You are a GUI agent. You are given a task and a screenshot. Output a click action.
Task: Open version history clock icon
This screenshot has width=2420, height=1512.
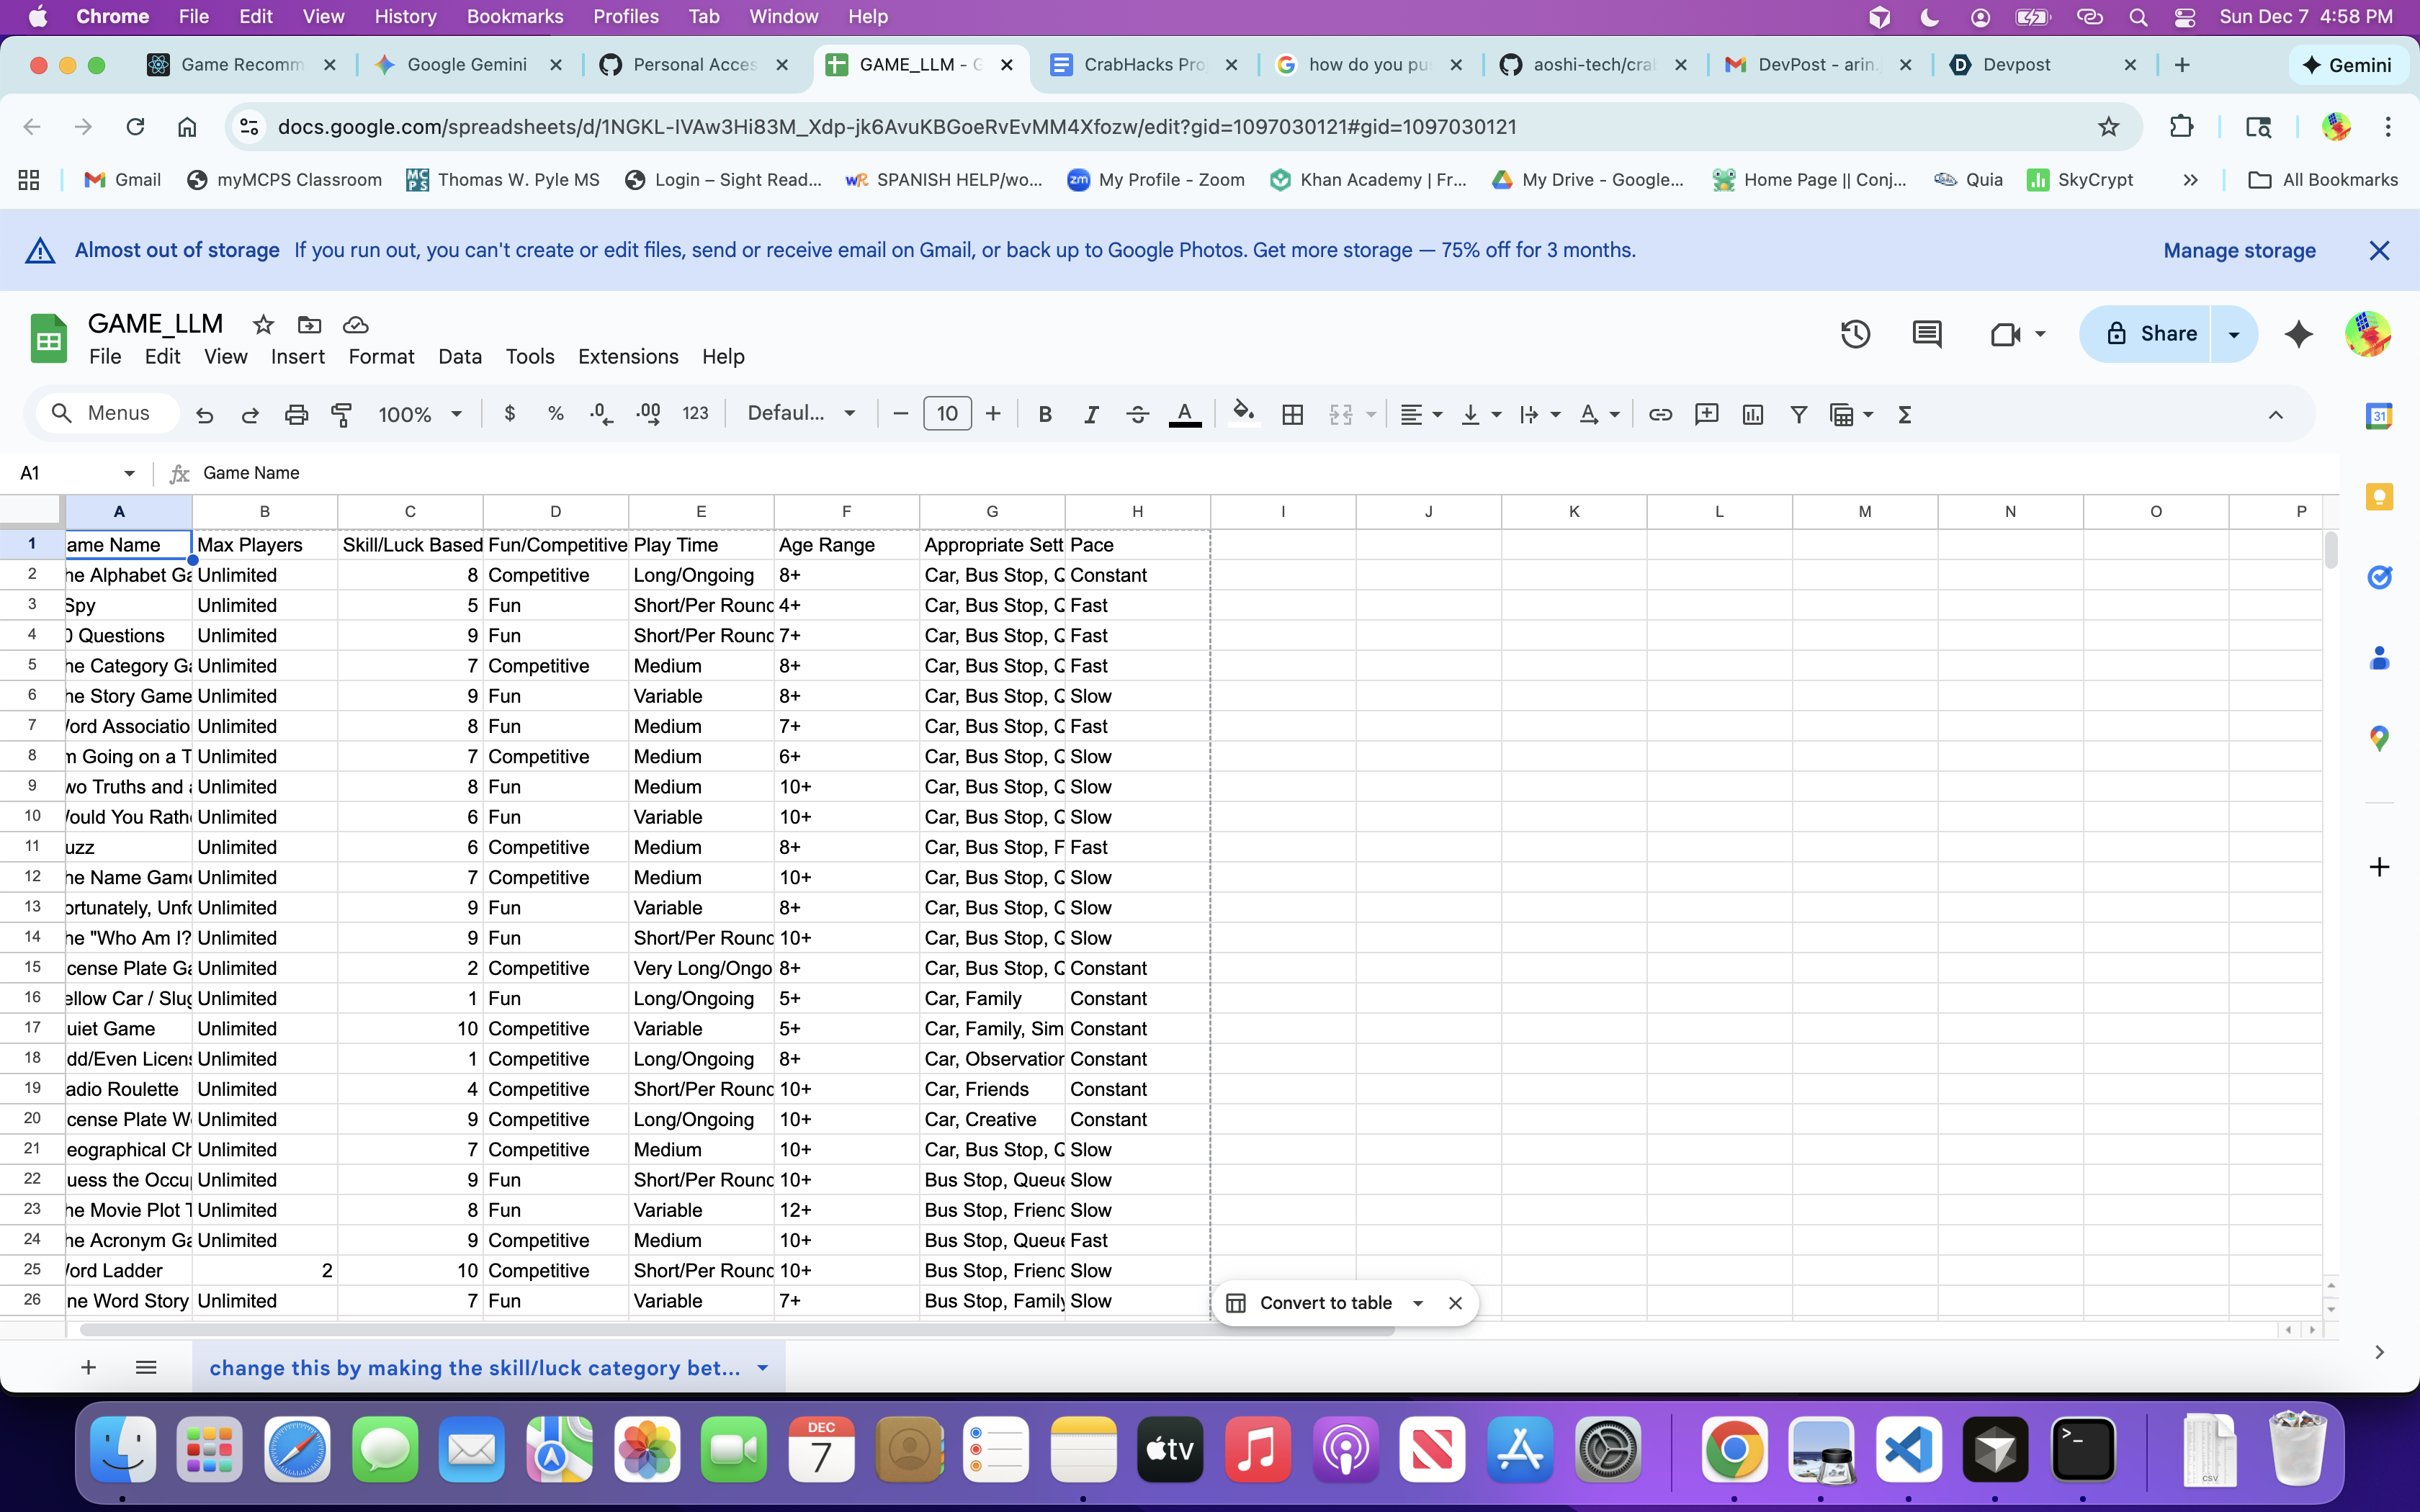click(x=1855, y=334)
